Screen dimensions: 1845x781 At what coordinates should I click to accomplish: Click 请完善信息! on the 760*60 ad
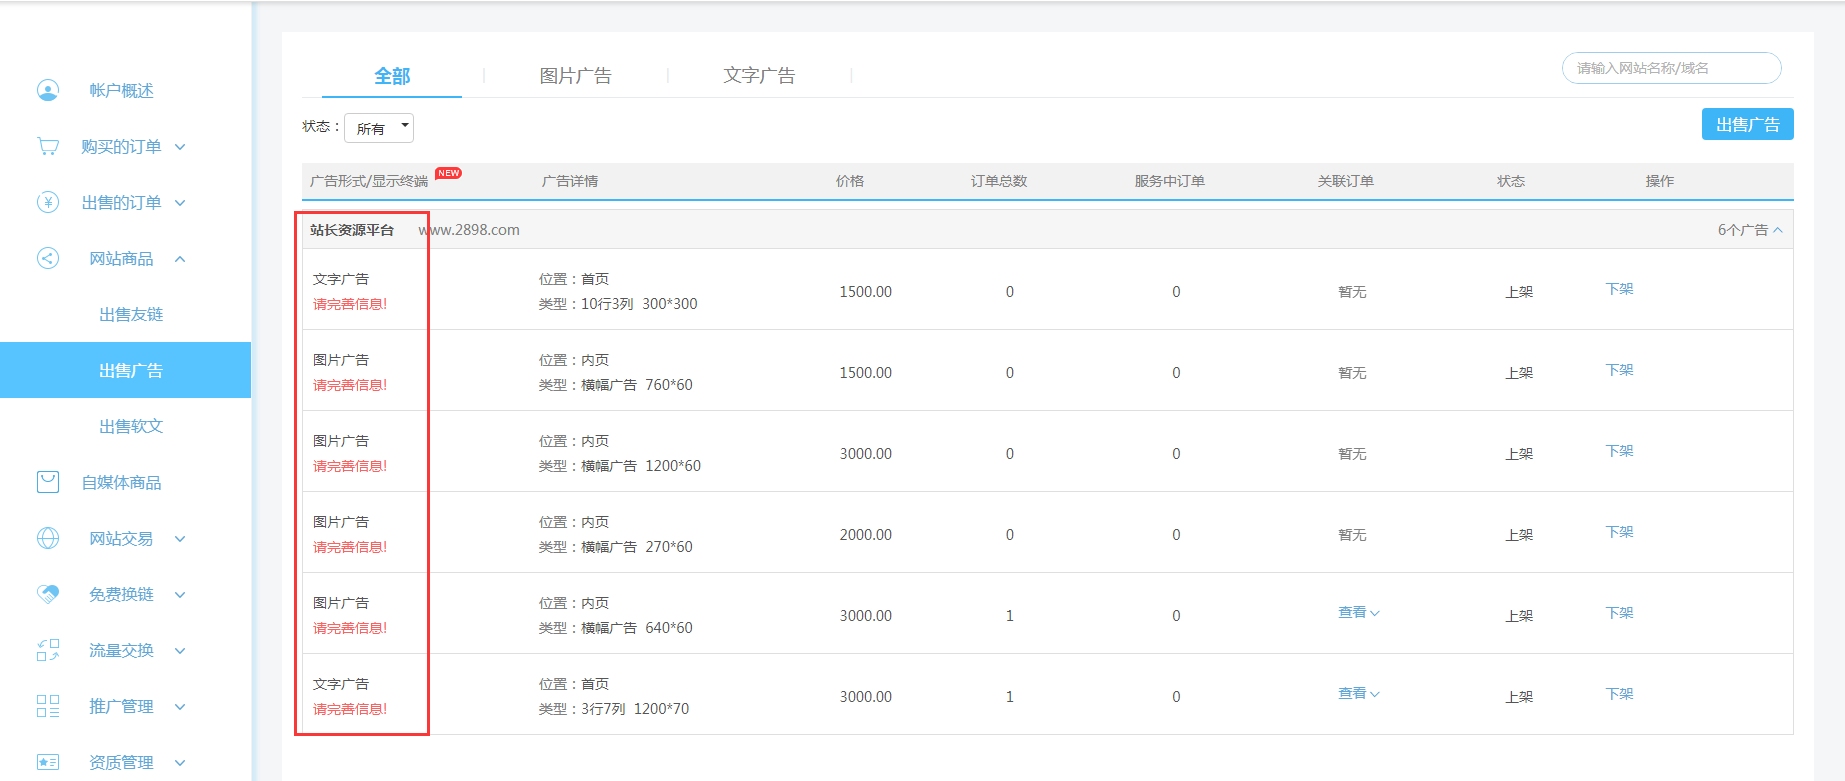350,385
